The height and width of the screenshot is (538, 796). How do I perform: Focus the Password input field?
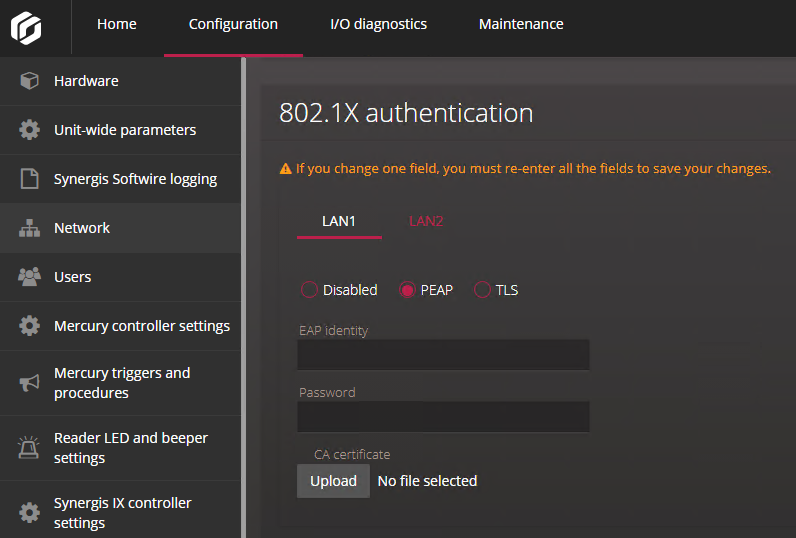pos(443,417)
